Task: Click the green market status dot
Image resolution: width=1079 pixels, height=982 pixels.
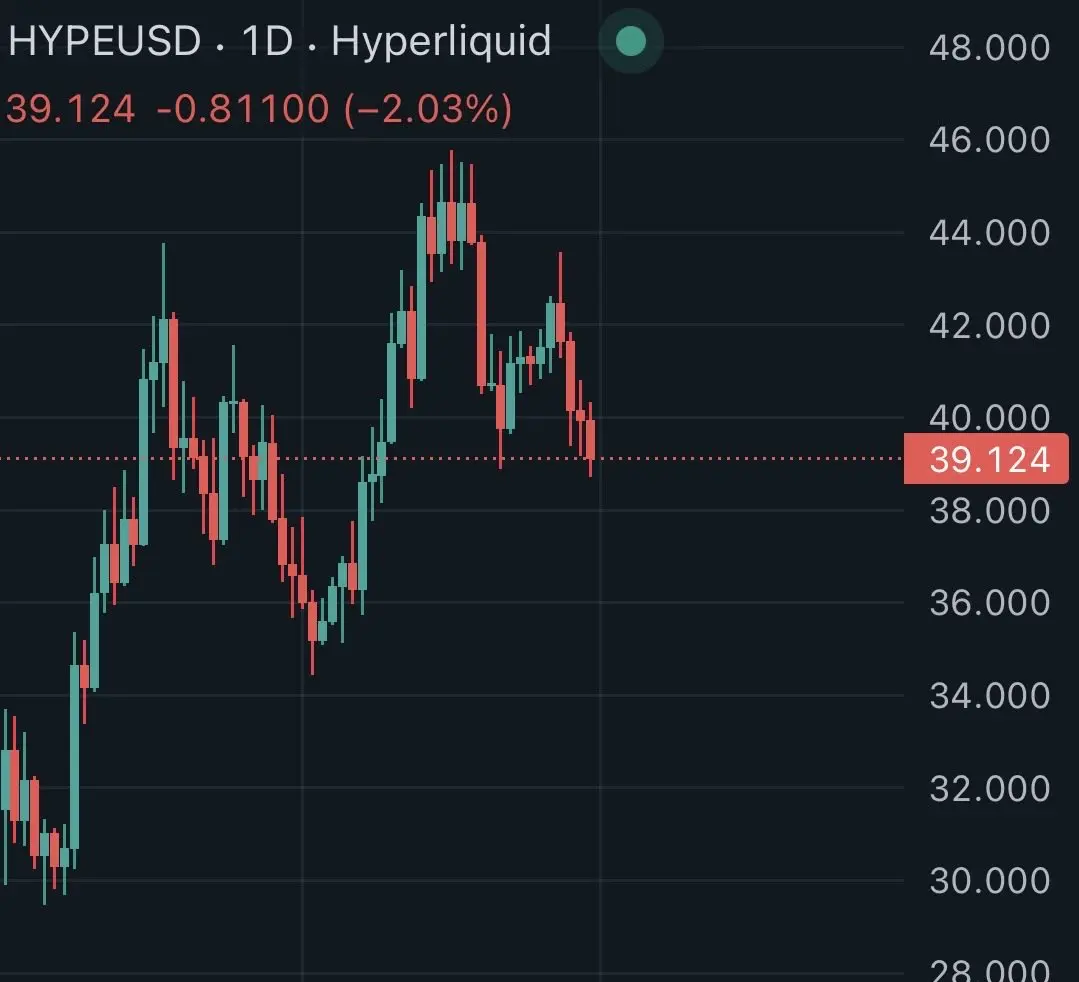Action: 630,41
